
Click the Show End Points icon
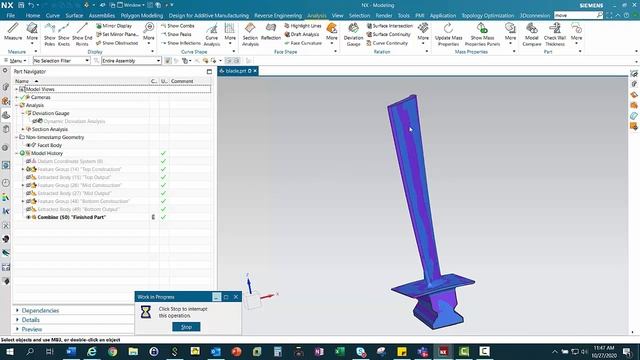point(82,34)
